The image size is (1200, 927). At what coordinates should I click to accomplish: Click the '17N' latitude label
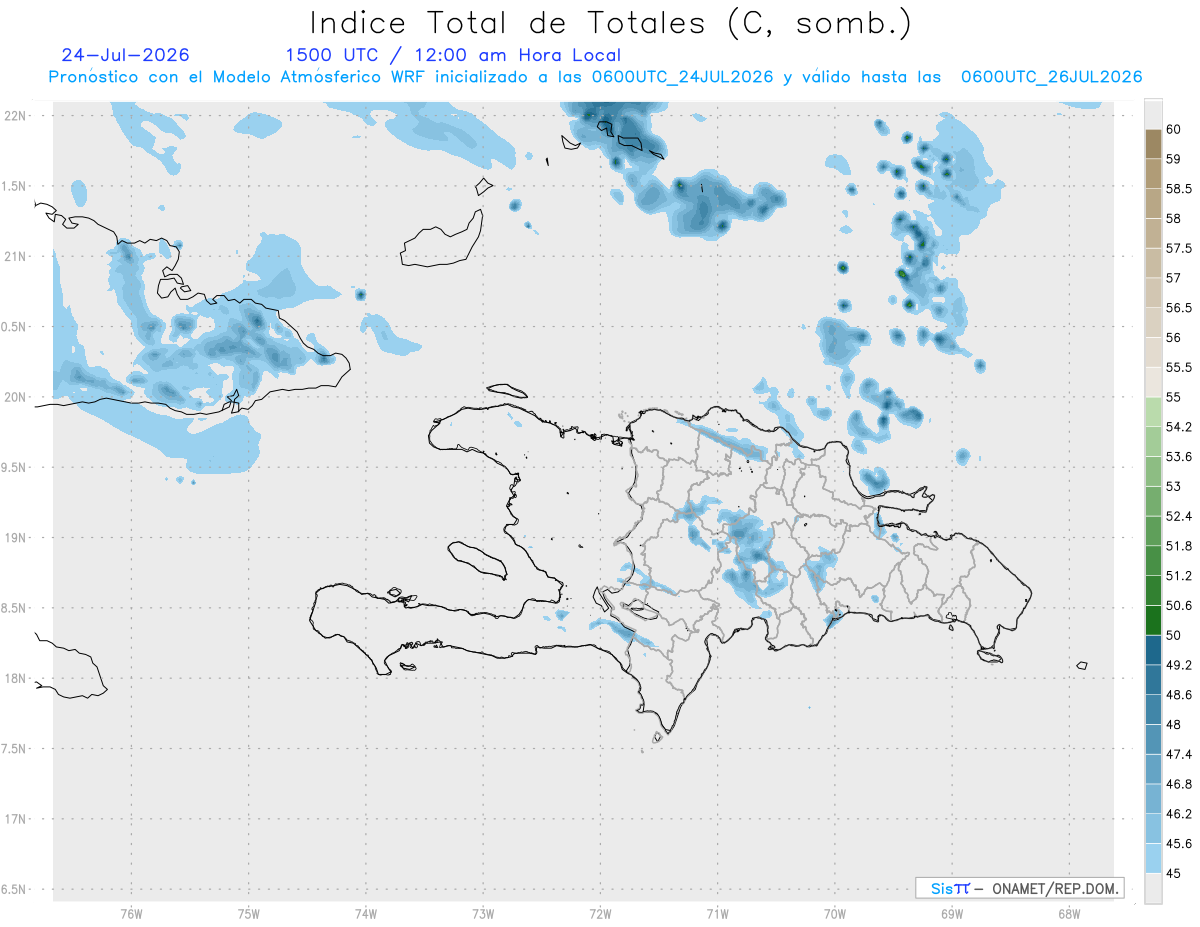pos(17,819)
